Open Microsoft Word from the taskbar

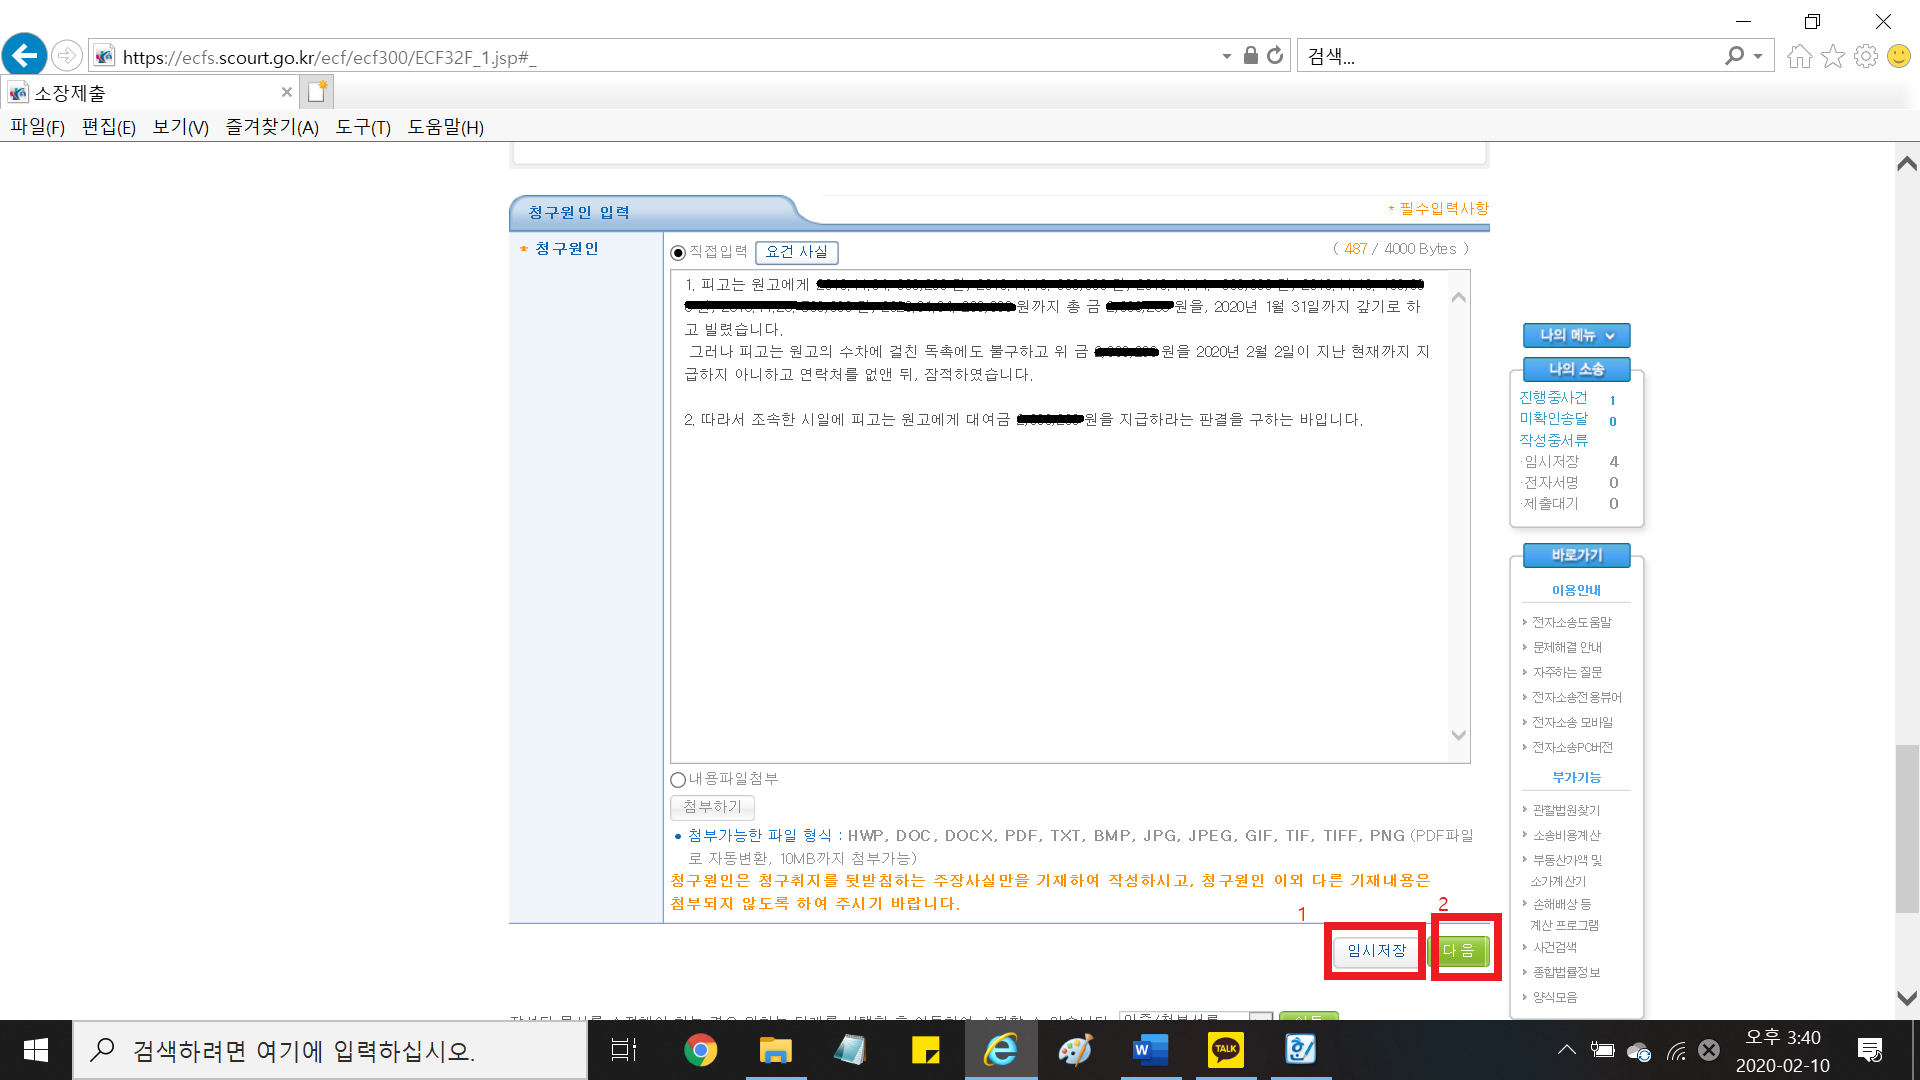(x=1150, y=1050)
